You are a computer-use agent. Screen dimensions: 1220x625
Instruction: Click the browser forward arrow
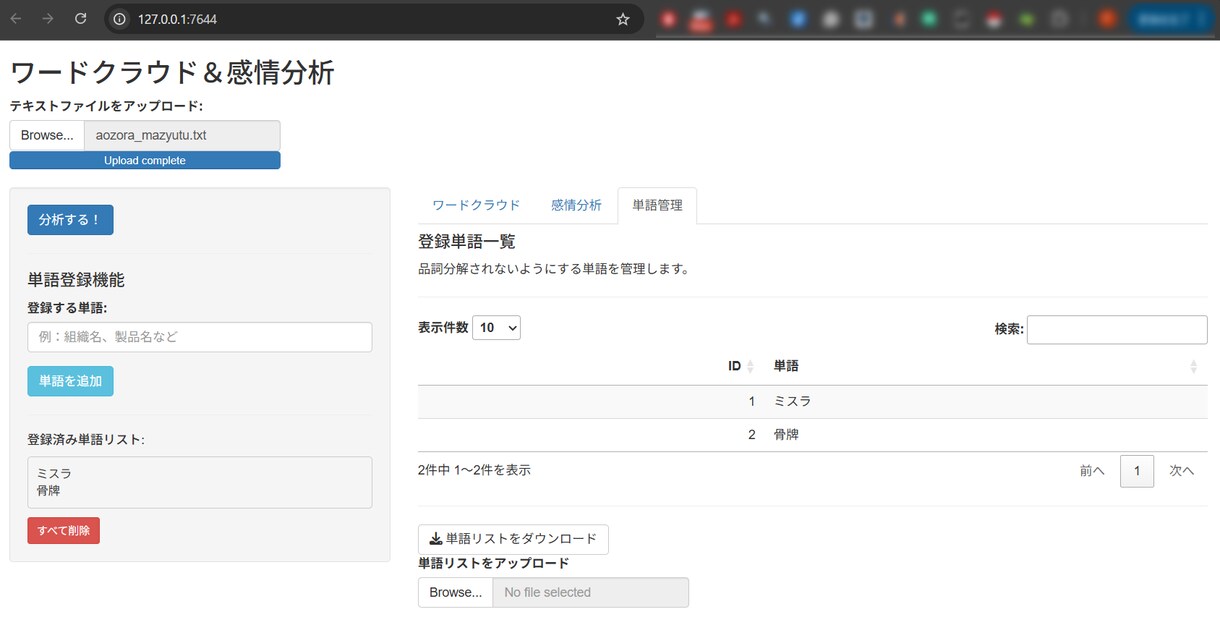click(48, 19)
